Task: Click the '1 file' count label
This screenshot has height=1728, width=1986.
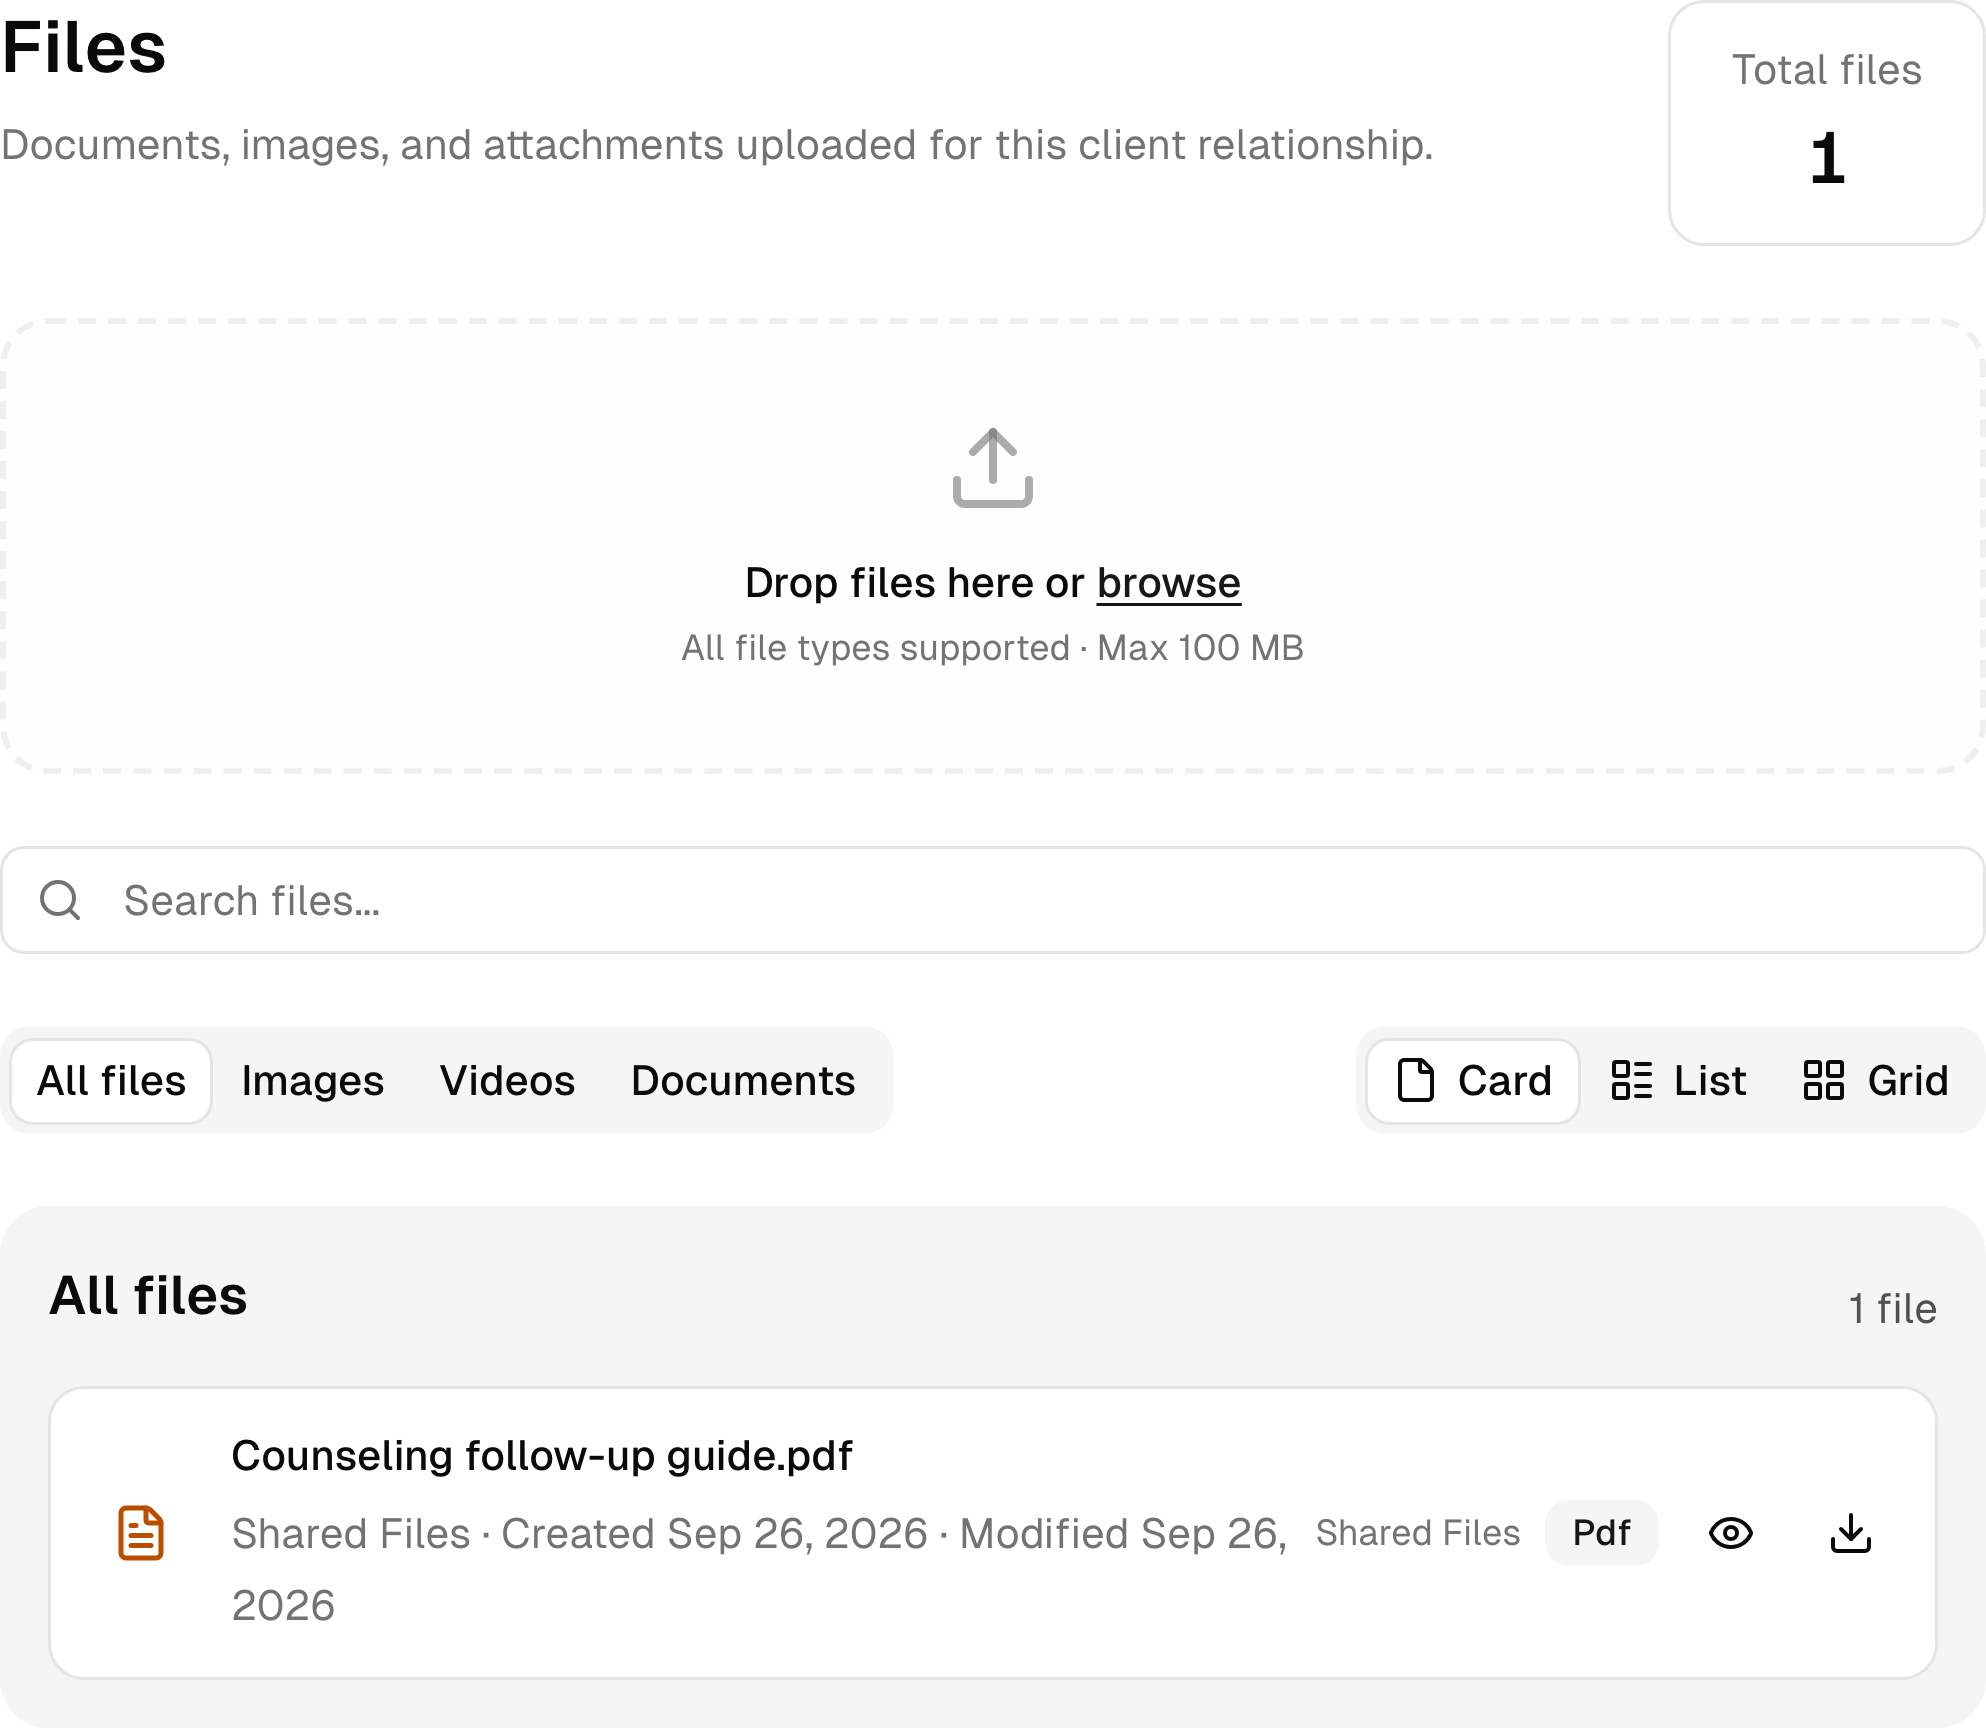Action: (1892, 1309)
